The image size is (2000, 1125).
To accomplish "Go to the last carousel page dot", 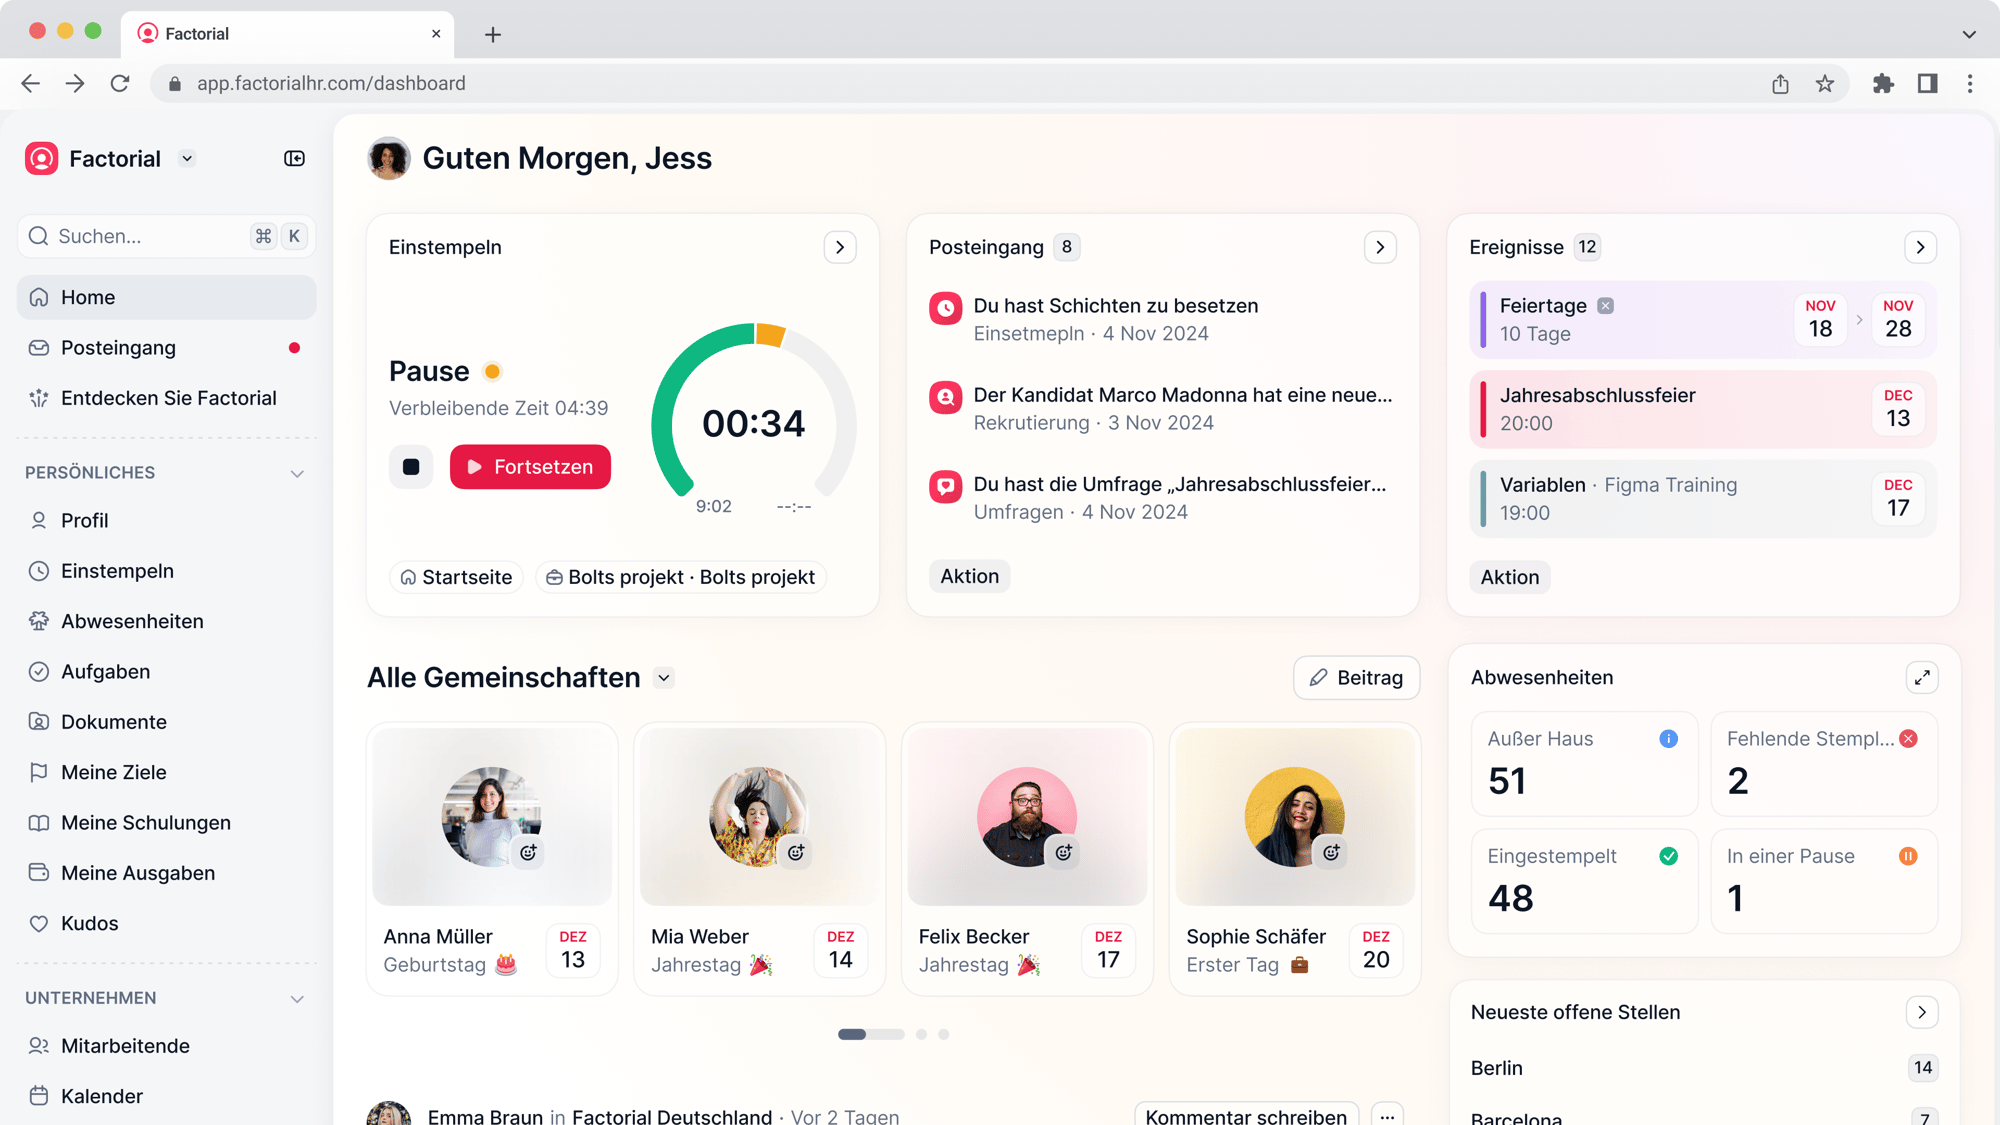I will pos(943,1034).
